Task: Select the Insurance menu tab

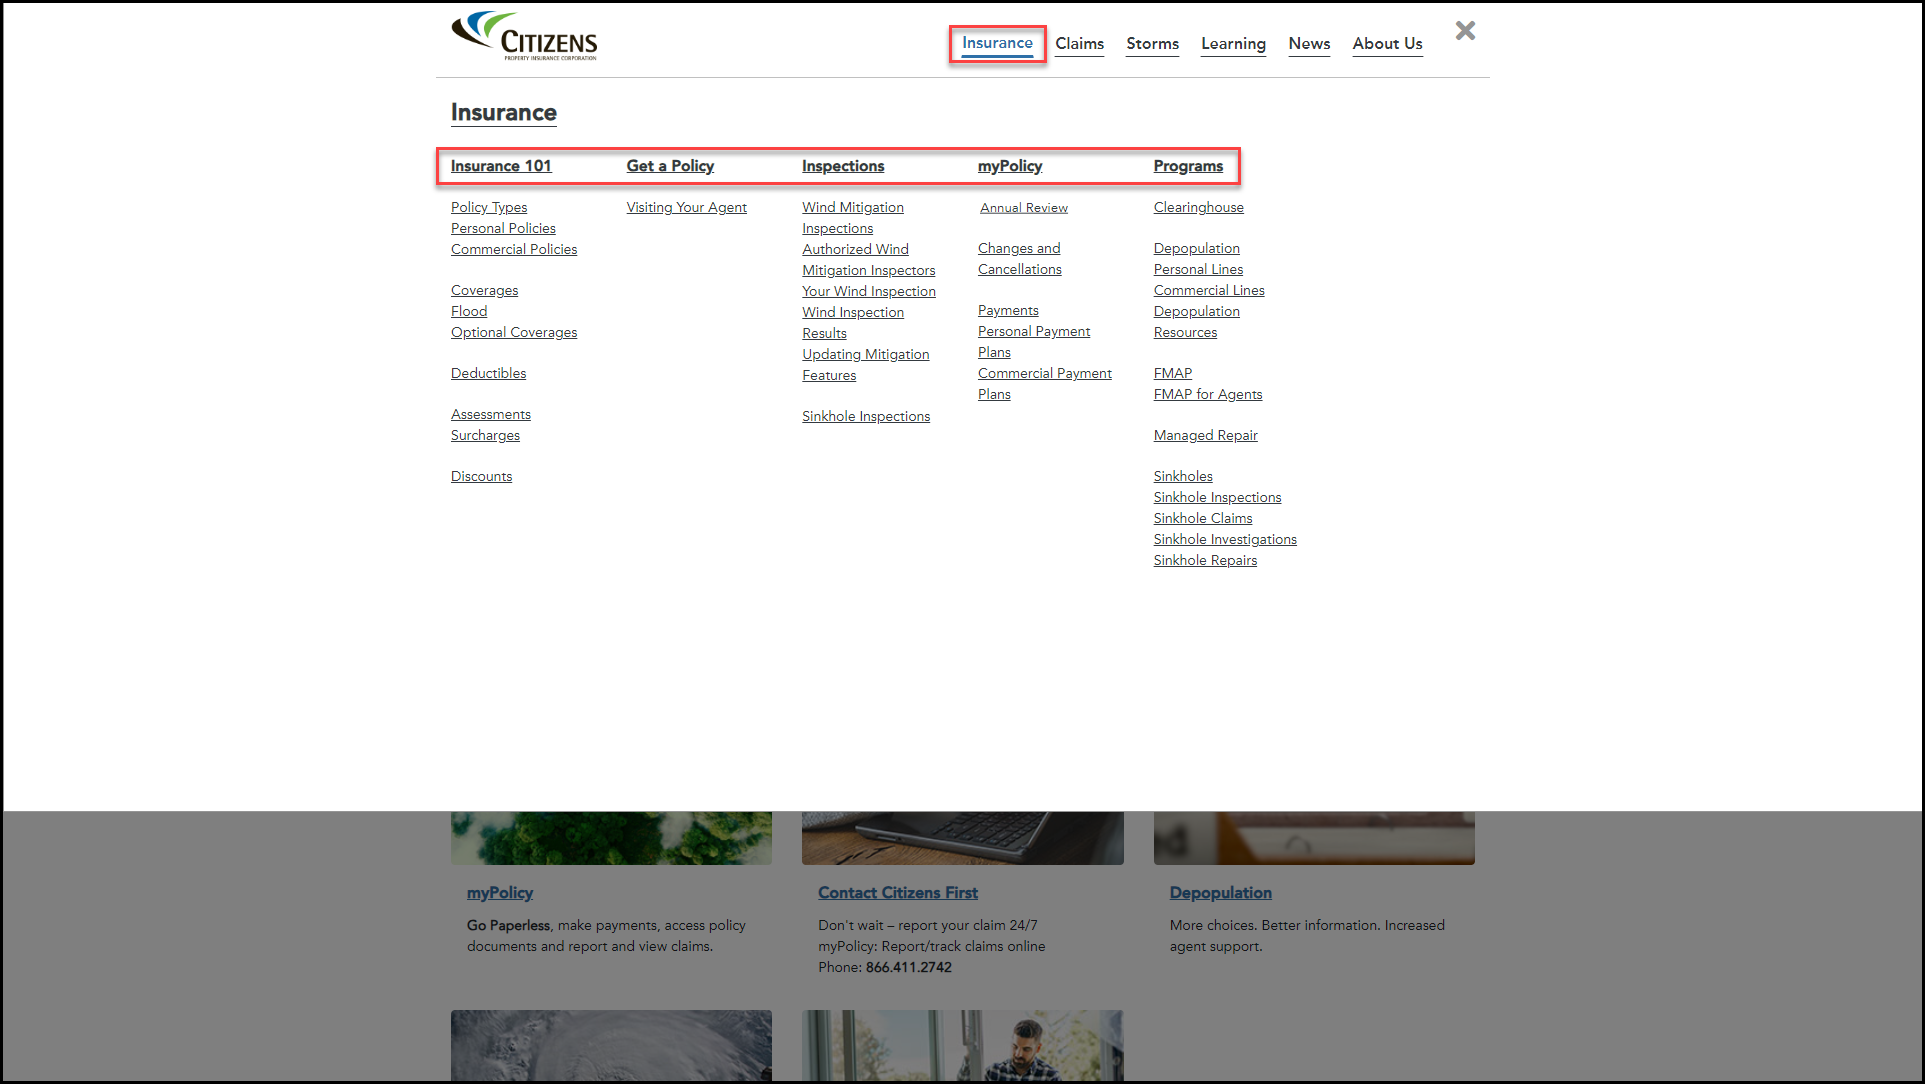Action: point(998,44)
